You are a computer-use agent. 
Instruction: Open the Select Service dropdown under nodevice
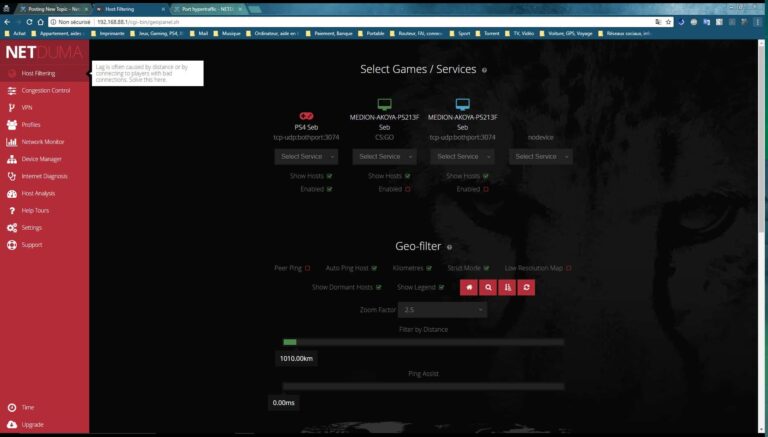(540, 156)
